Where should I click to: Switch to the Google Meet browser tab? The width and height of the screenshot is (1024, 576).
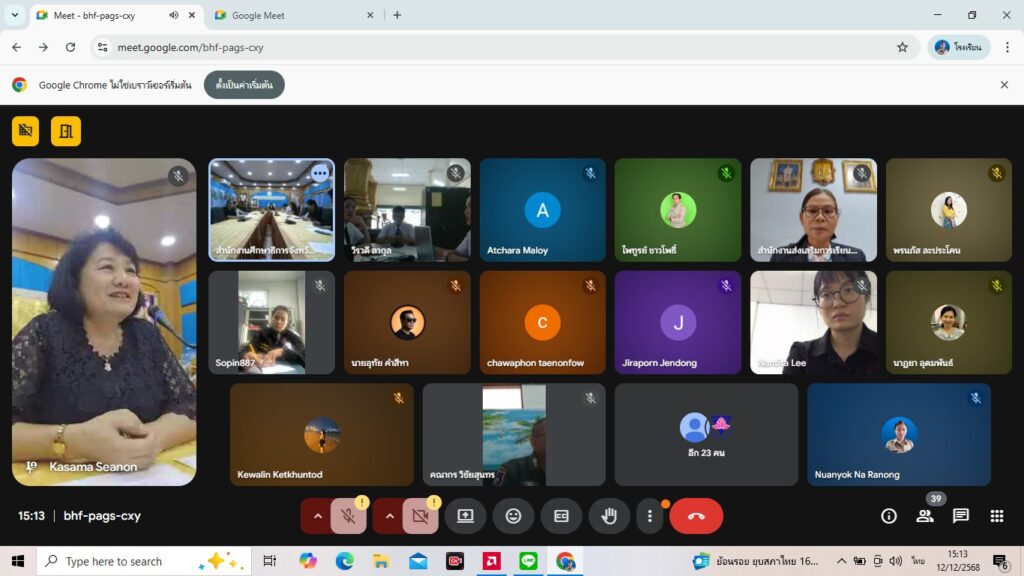click(290, 15)
